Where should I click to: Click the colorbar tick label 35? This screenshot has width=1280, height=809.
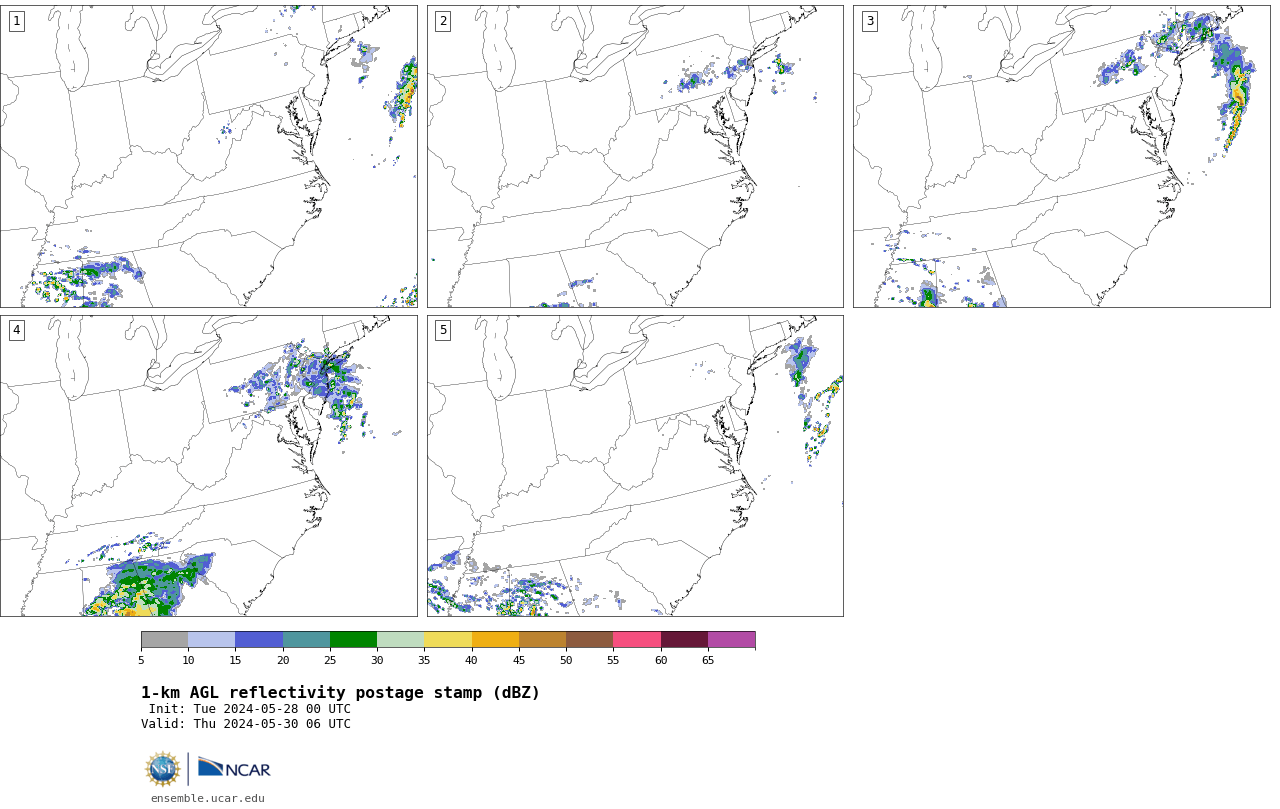[x=424, y=660]
